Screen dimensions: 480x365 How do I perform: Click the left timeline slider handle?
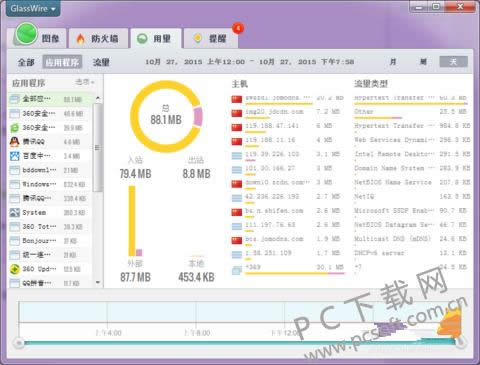click(19, 343)
